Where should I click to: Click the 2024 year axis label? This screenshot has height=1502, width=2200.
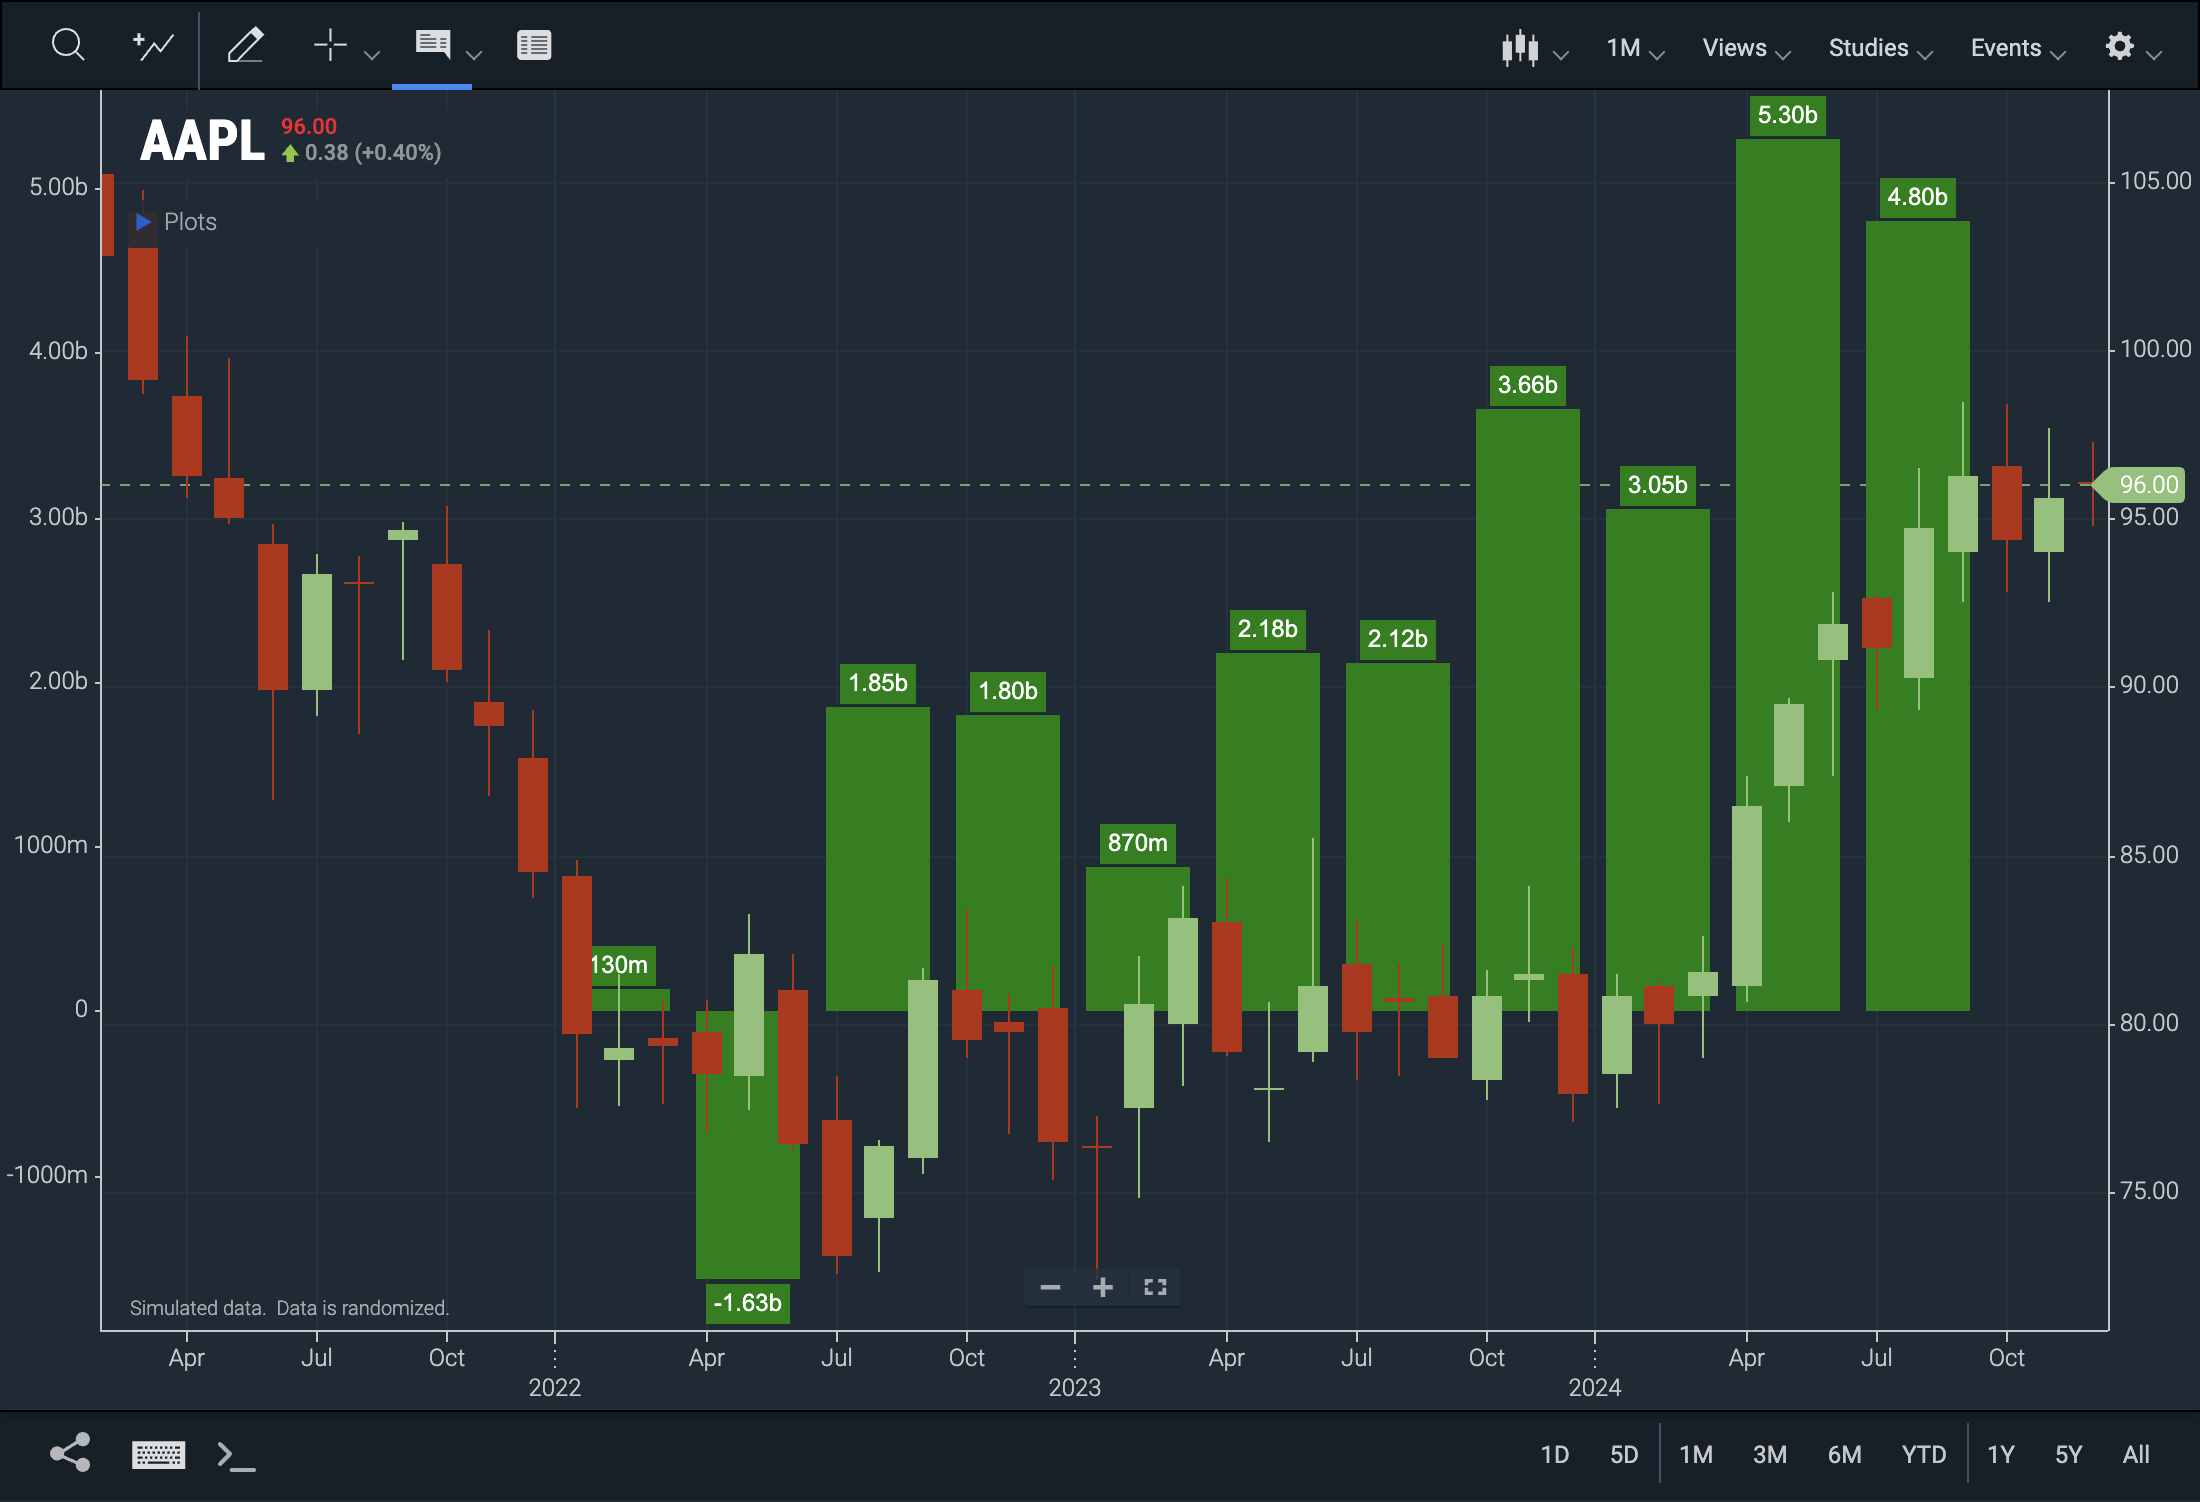tap(1594, 1387)
